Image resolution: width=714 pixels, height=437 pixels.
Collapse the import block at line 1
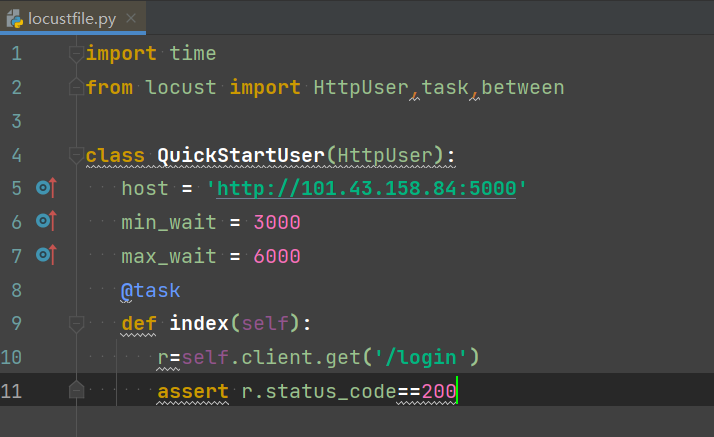[74, 53]
